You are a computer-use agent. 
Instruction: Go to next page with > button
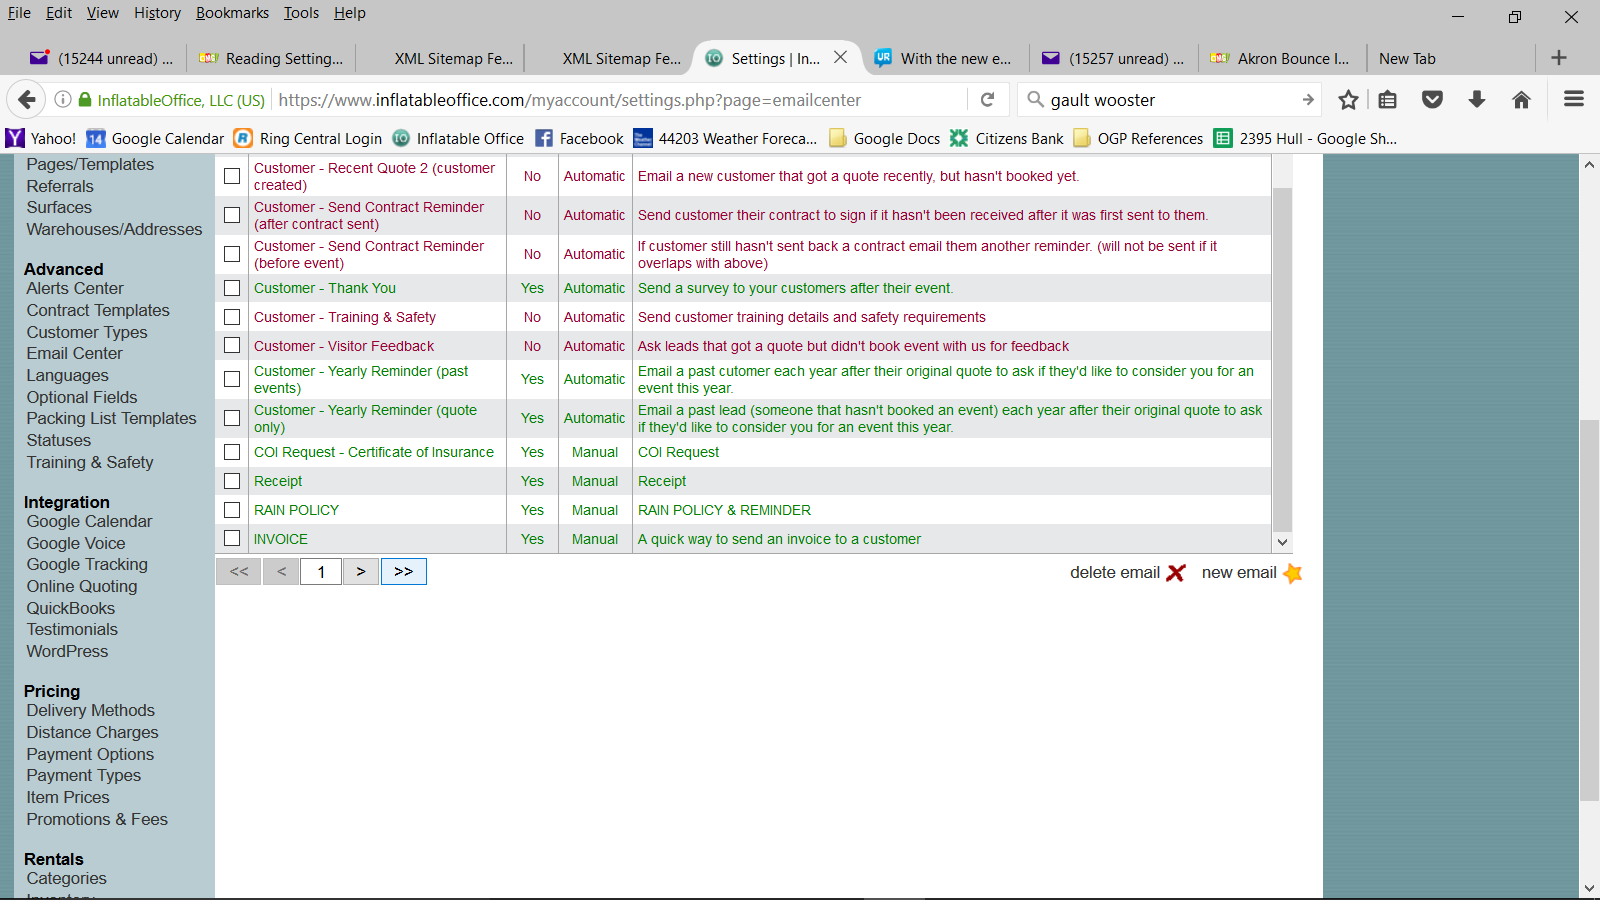click(x=361, y=571)
